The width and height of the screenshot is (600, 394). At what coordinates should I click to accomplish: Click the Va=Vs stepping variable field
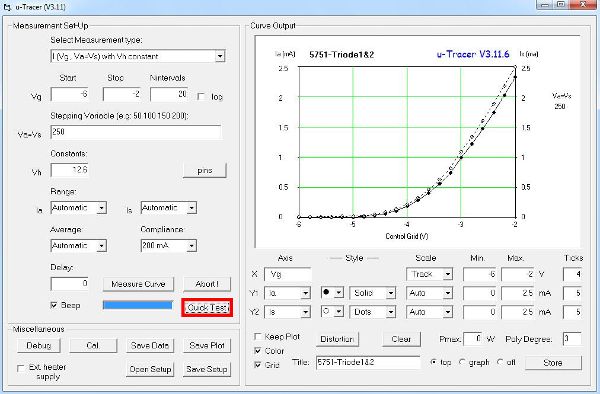136,132
